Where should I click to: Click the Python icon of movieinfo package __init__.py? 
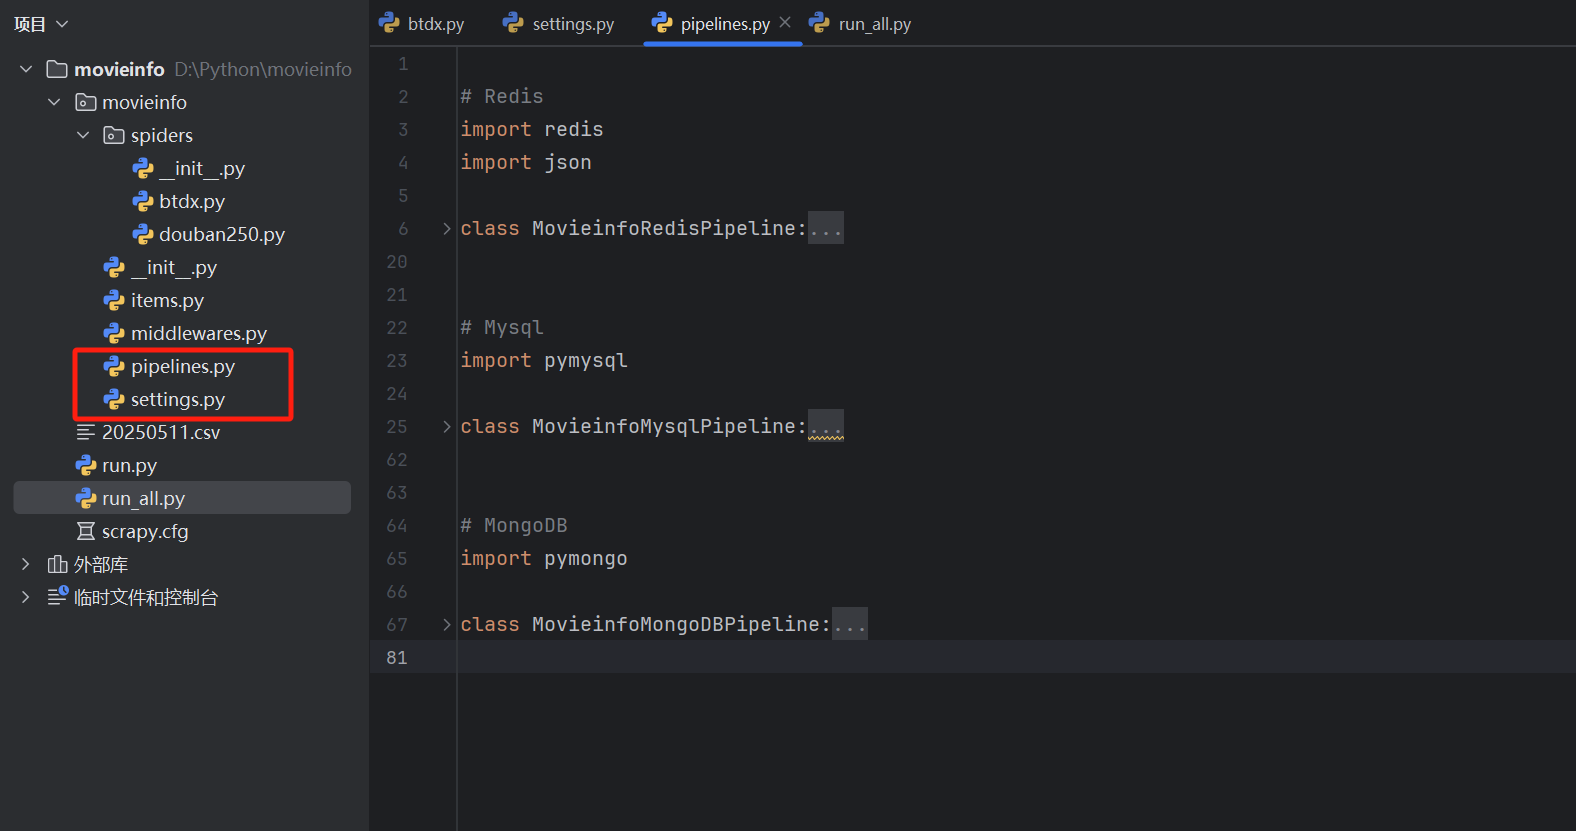(x=114, y=267)
